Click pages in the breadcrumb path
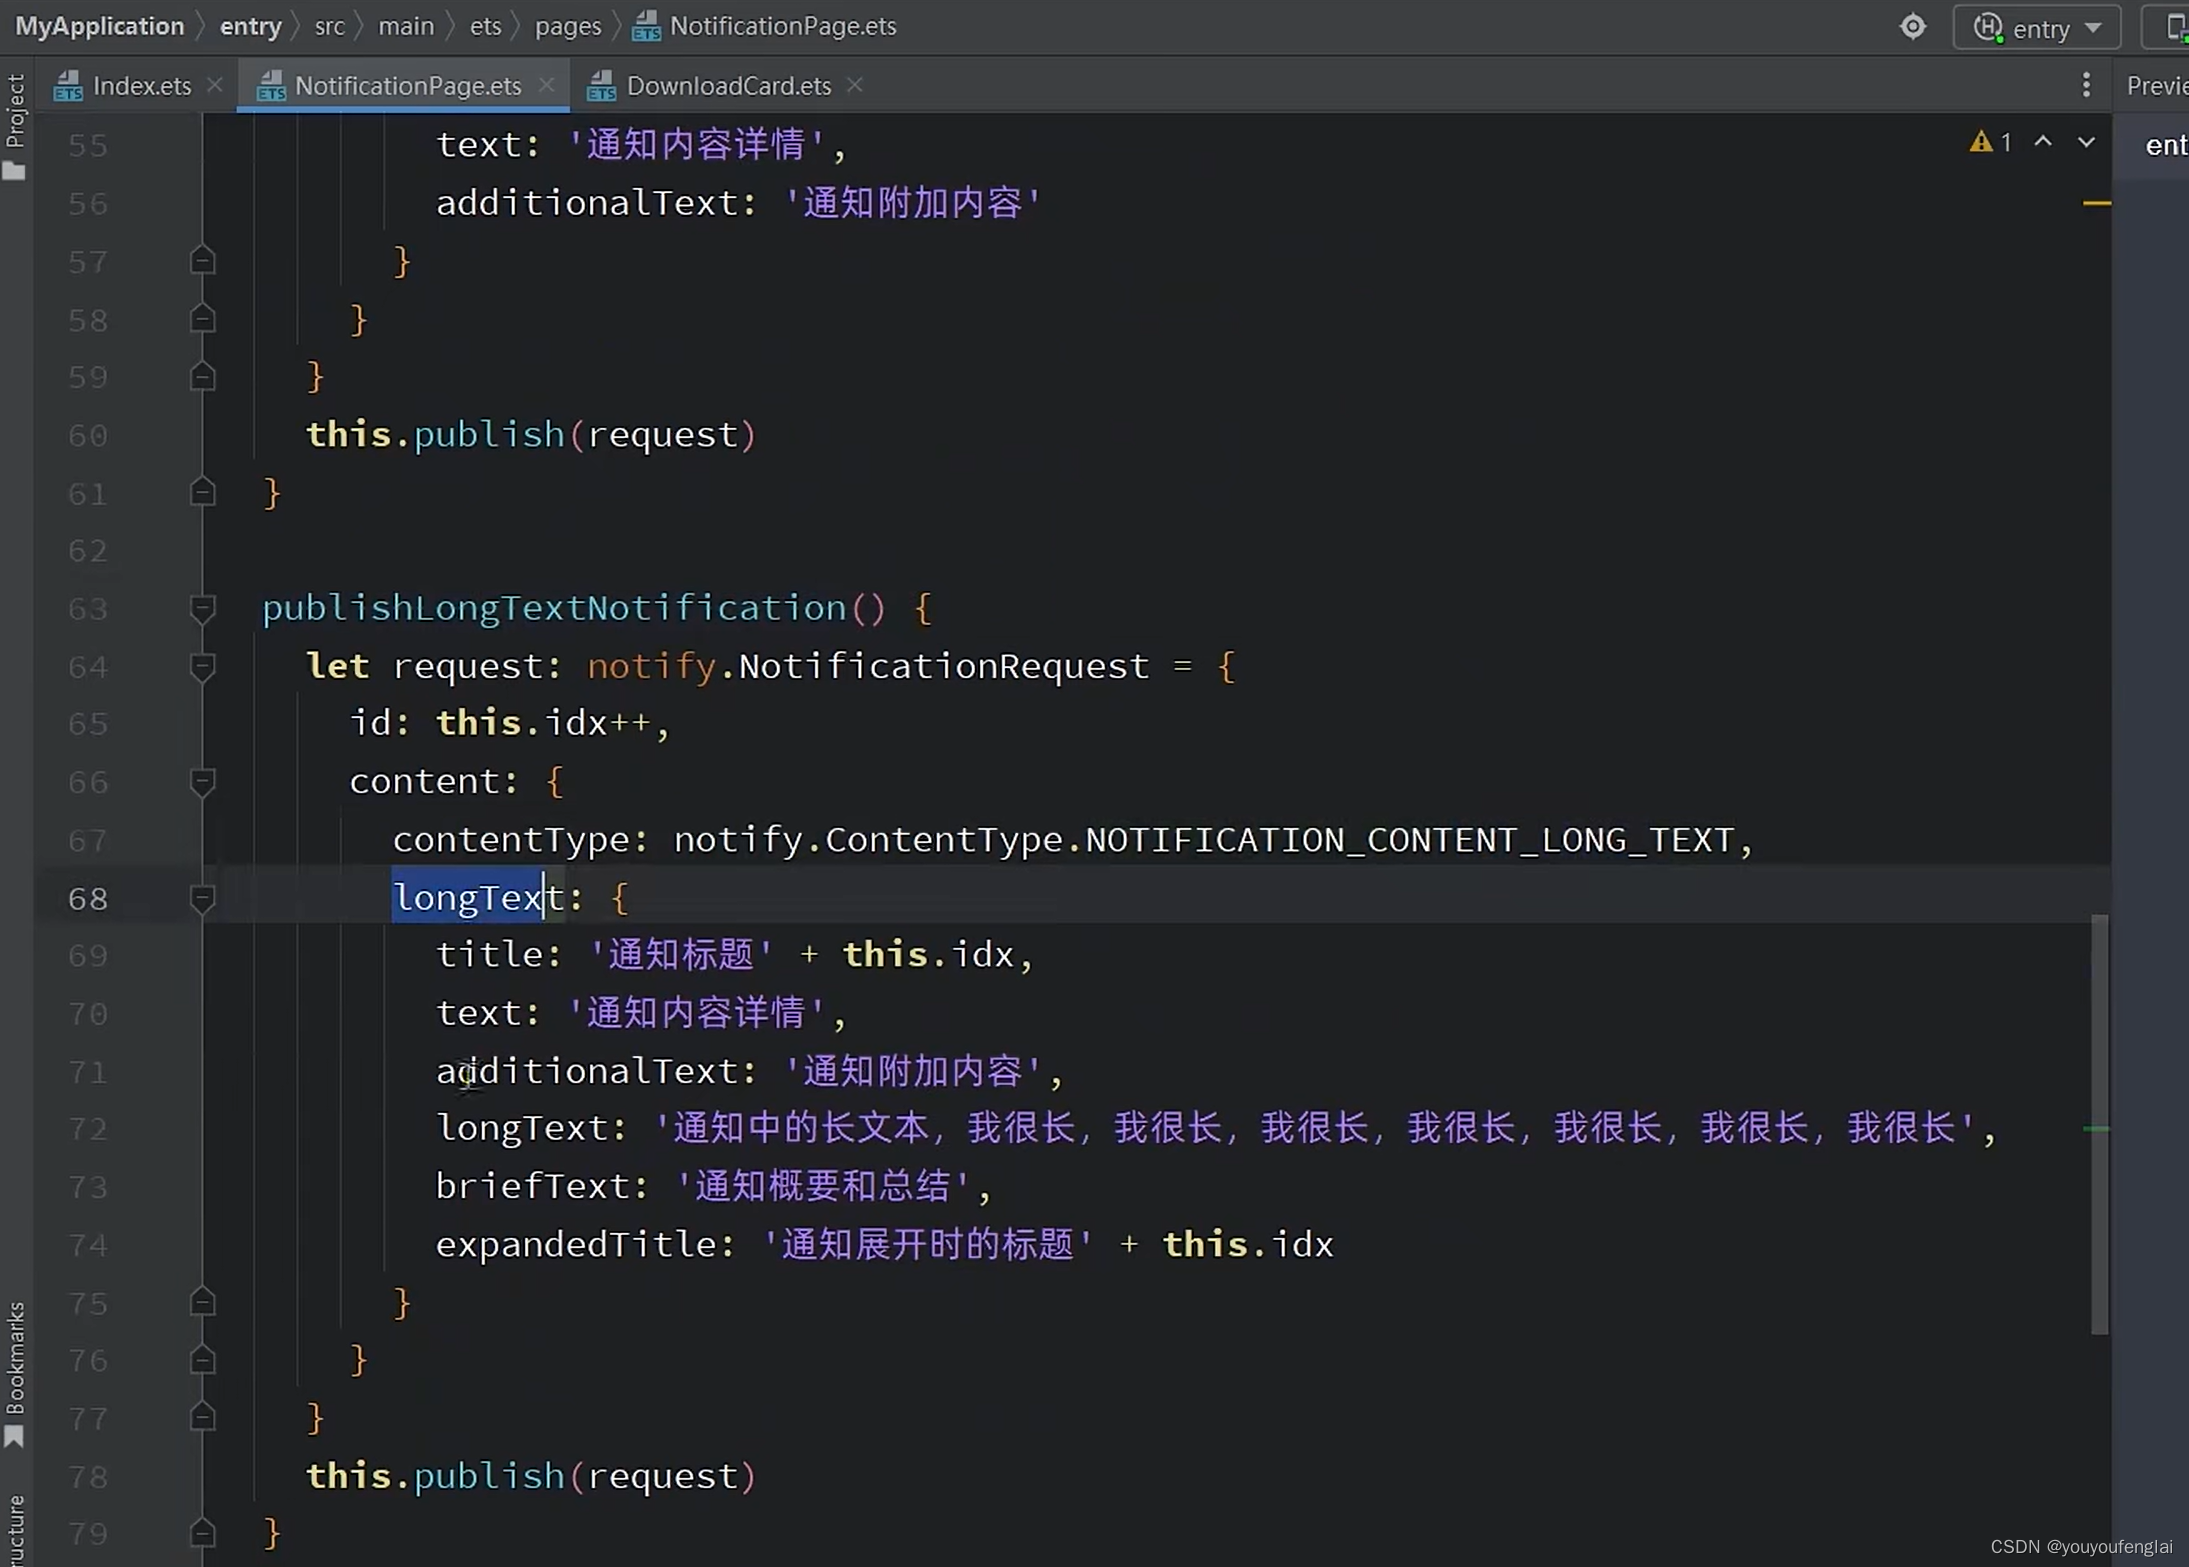Screen dimensions: 2189x1567 567,26
